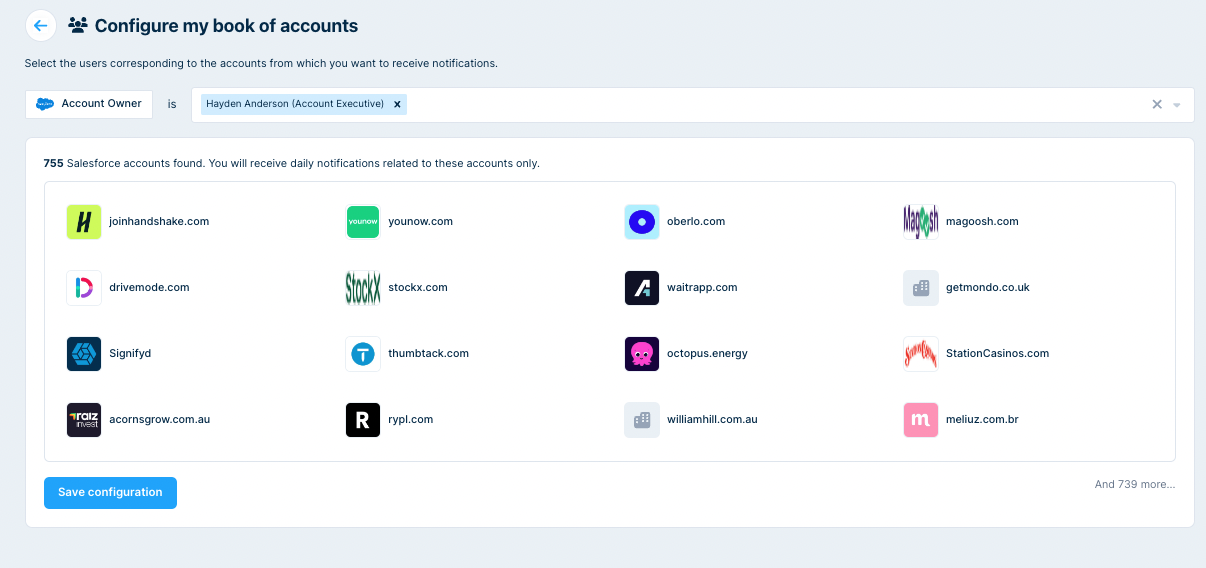Click the getmondo.co.uk building placeholder icon
Image resolution: width=1206 pixels, height=568 pixels.
(x=920, y=288)
